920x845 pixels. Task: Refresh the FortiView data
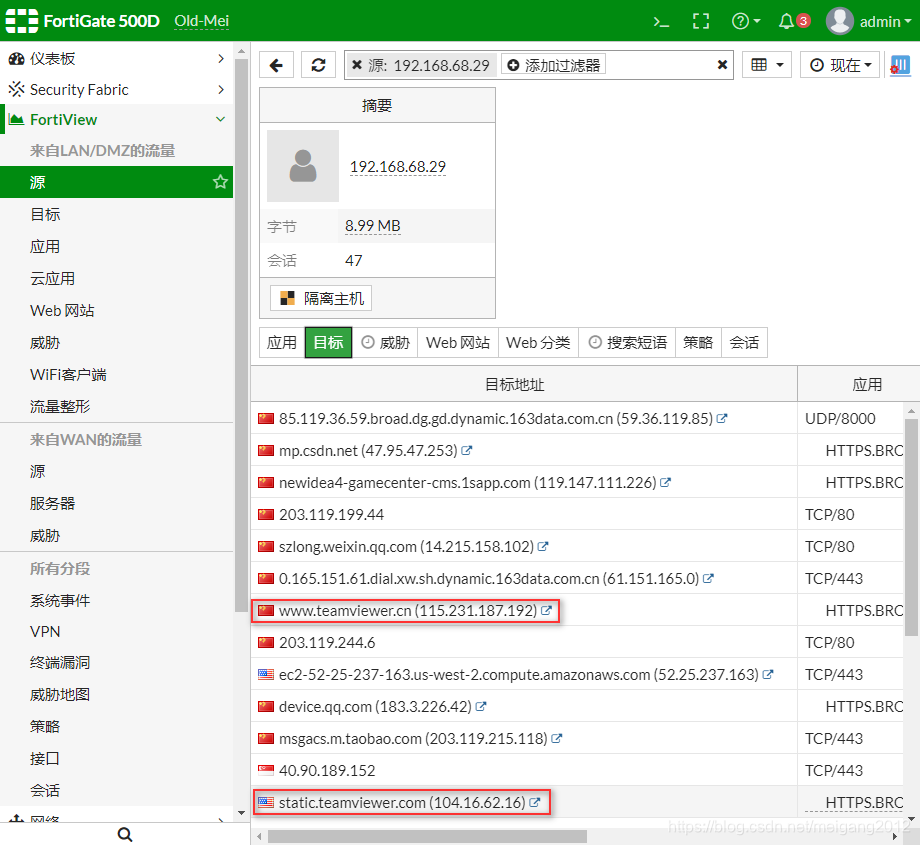point(319,65)
